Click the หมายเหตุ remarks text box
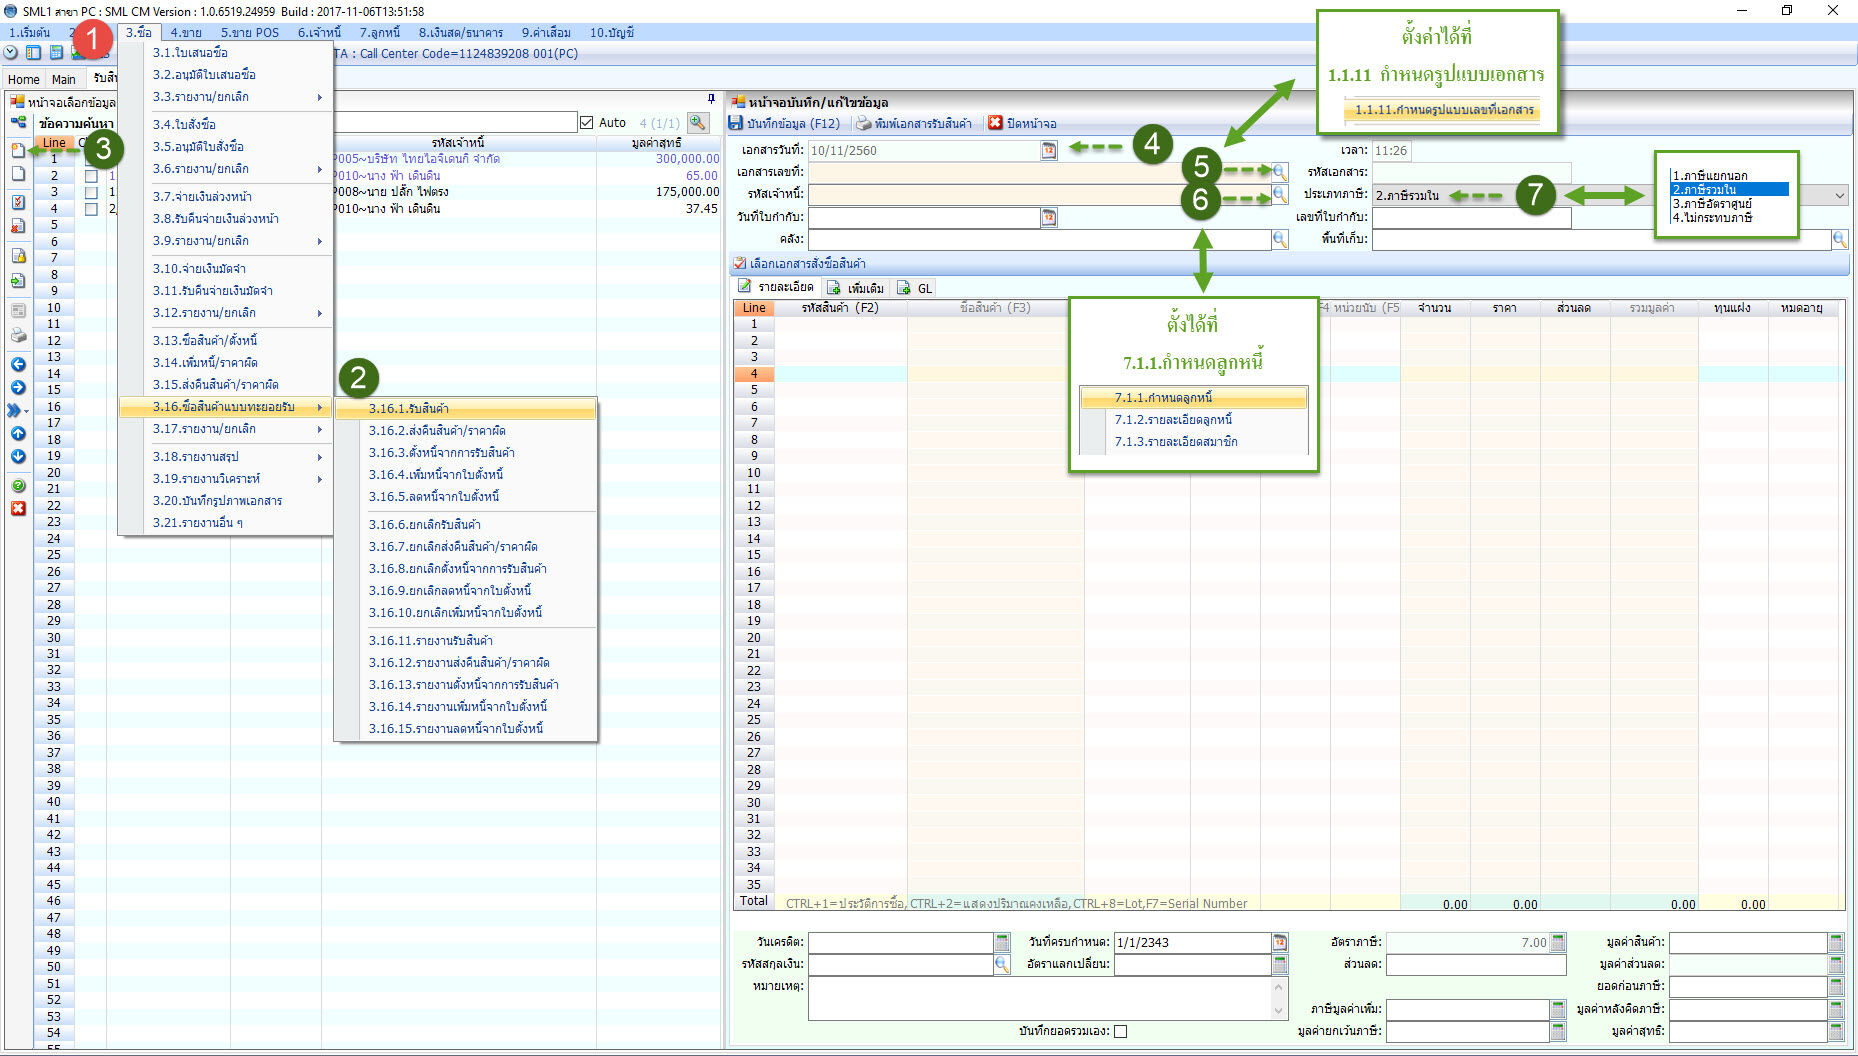 coord(1040,998)
